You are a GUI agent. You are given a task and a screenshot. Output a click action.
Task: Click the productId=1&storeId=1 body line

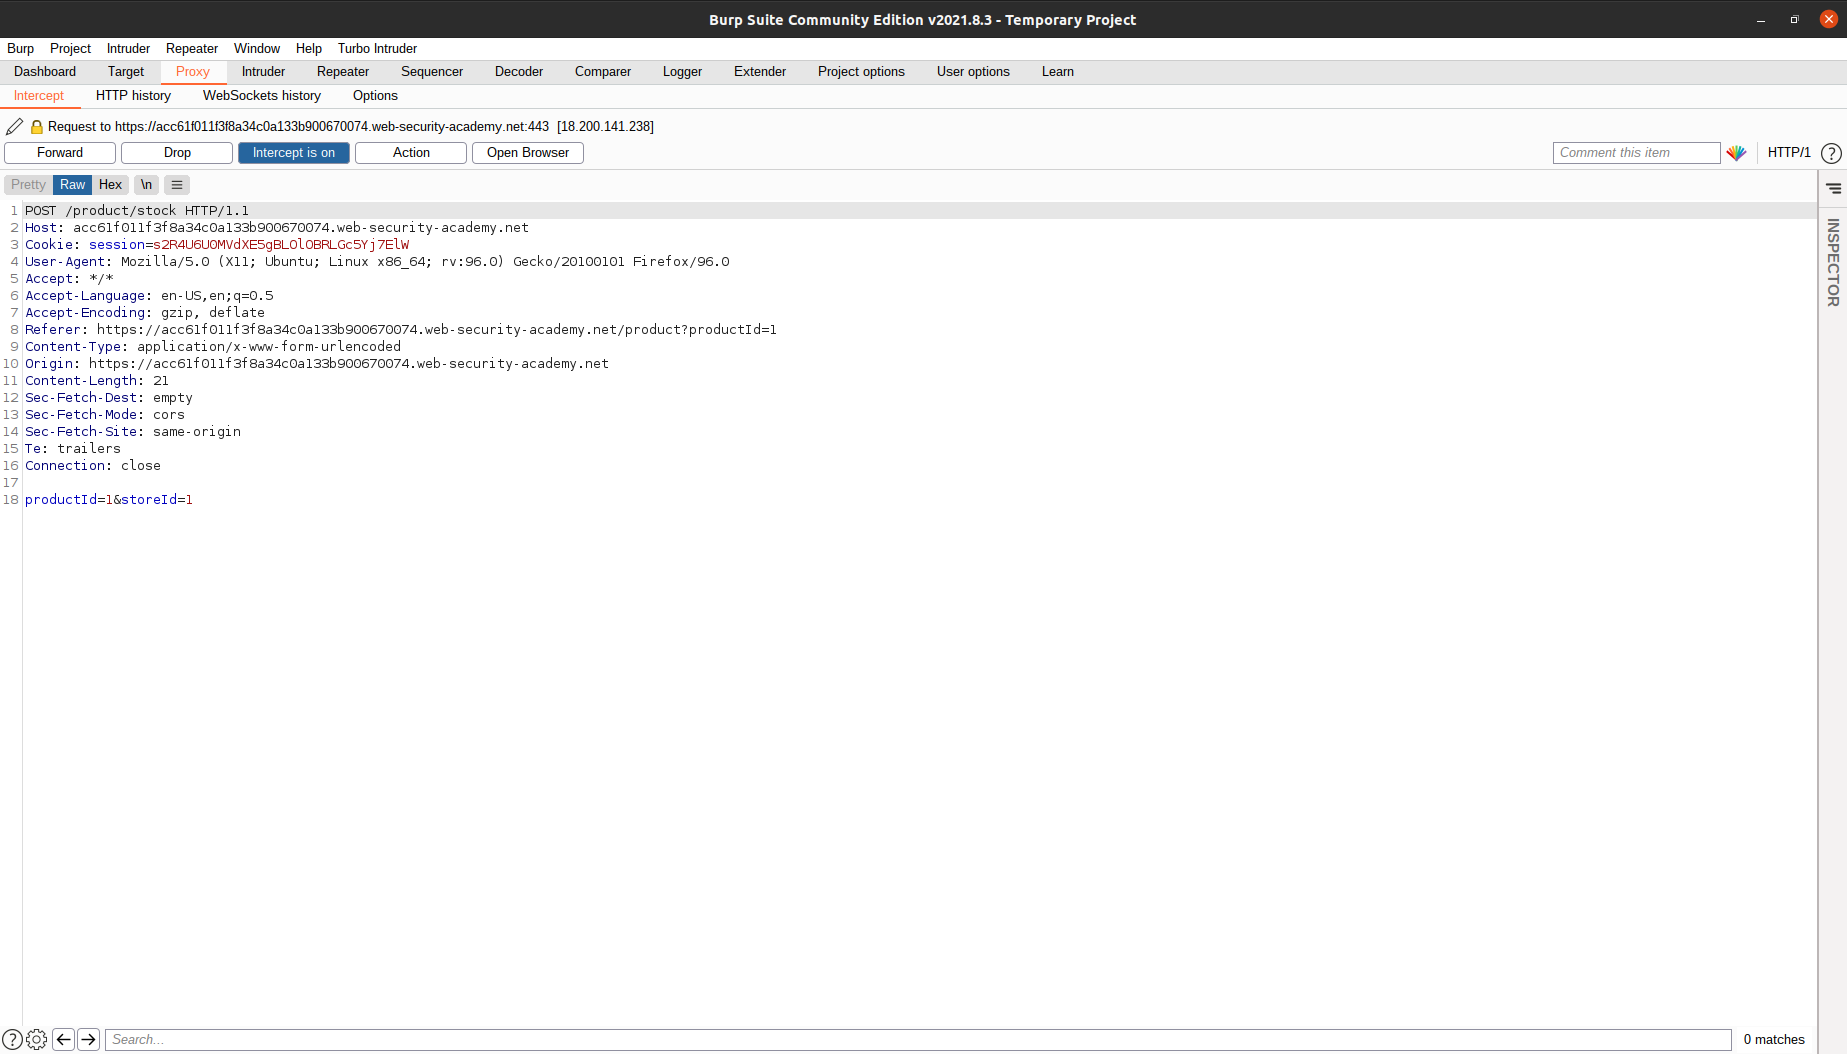109,500
